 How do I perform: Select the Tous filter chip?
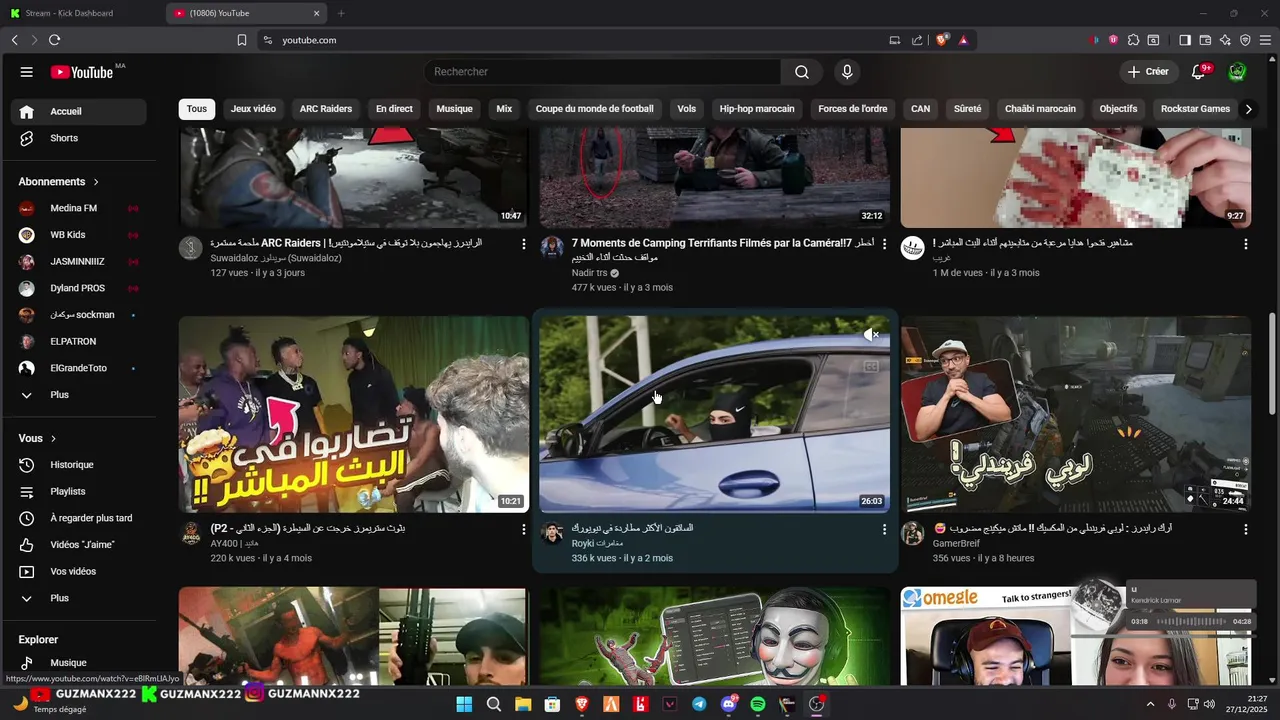click(x=197, y=109)
